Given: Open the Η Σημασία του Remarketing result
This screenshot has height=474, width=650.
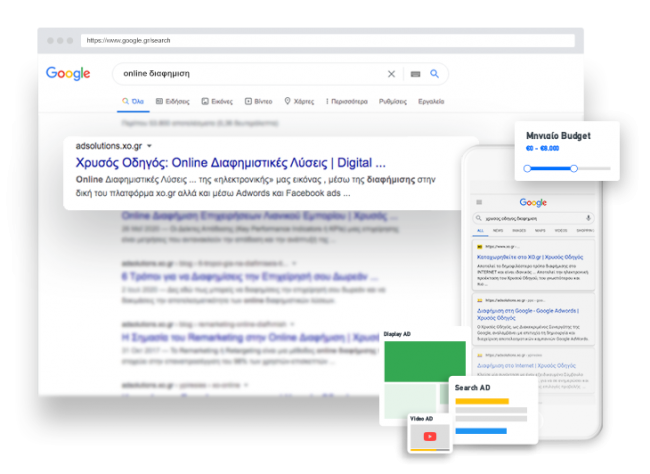Looking at the screenshot, I should pyautogui.click(x=250, y=337).
